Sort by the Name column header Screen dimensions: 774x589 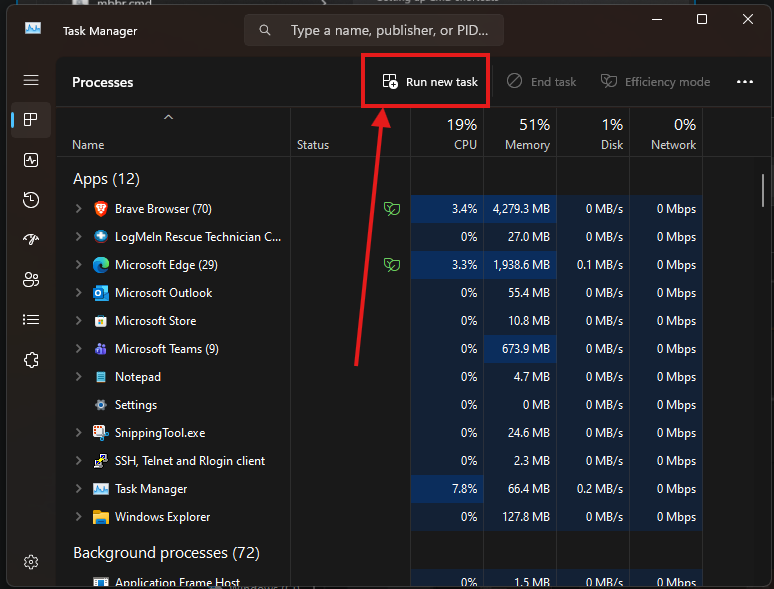pos(173,132)
